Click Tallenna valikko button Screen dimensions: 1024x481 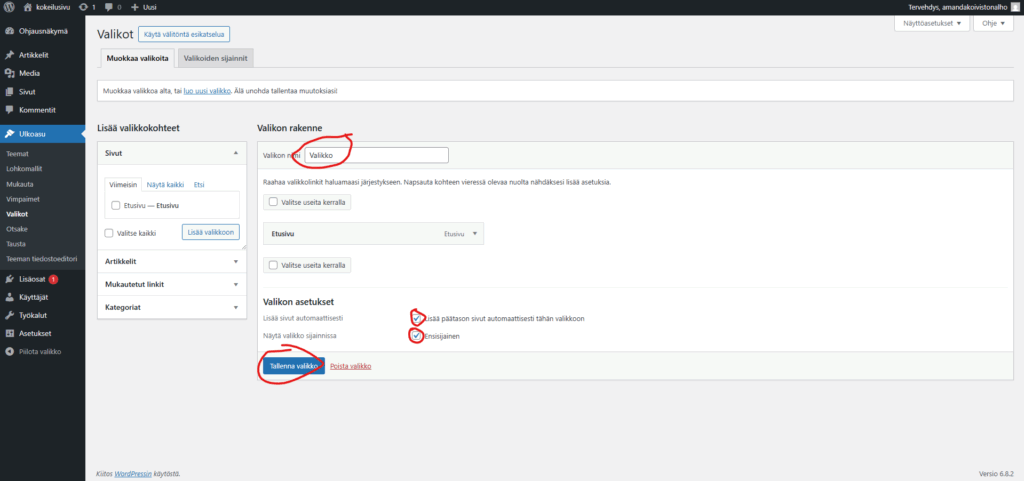294,366
